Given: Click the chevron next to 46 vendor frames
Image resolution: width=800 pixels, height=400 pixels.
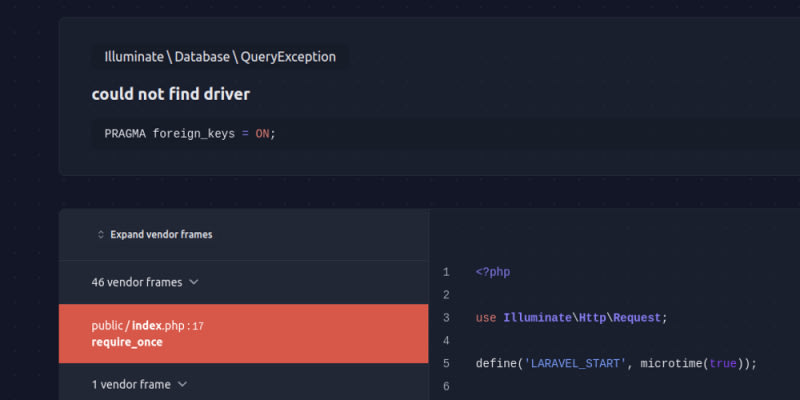Looking at the screenshot, I should [x=194, y=282].
